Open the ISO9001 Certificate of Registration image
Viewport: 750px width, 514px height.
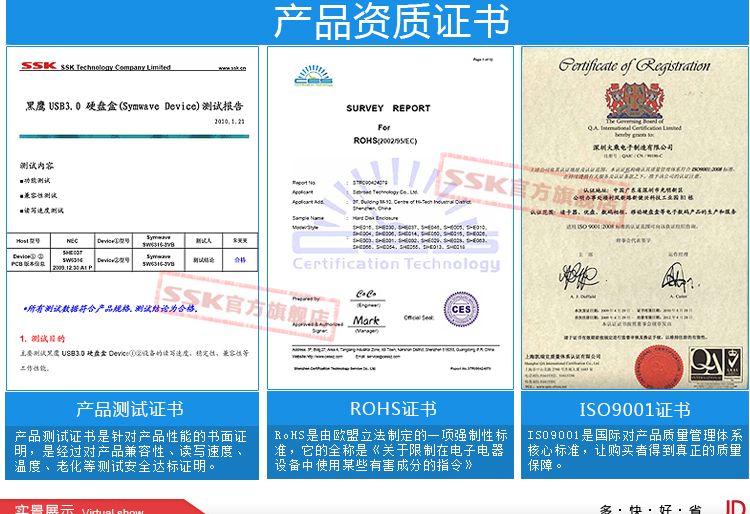tap(635, 218)
